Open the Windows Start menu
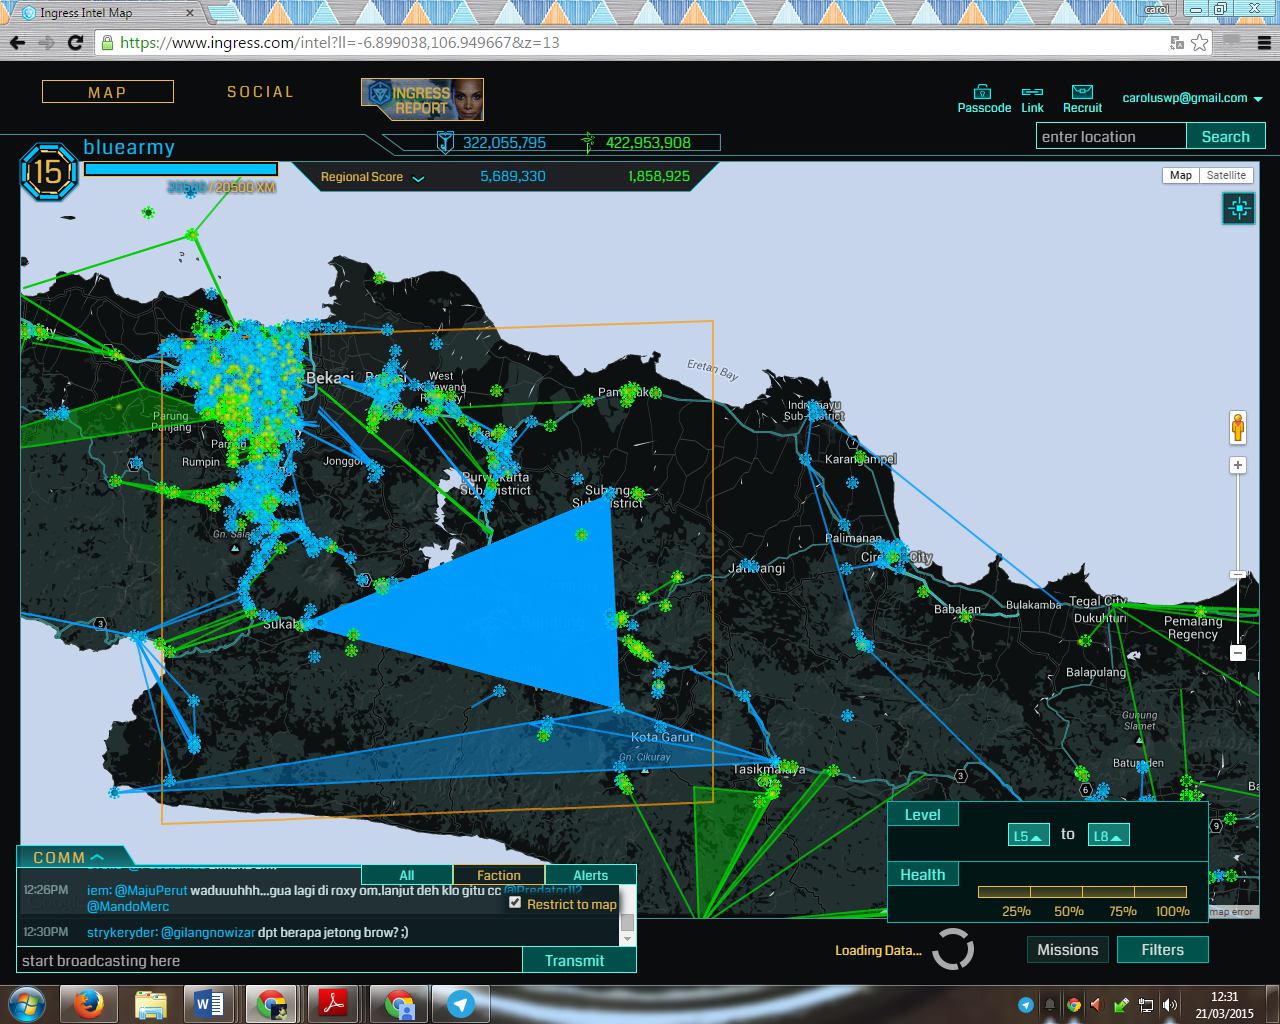The width and height of the screenshot is (1280, 1024). [26, 1004]
